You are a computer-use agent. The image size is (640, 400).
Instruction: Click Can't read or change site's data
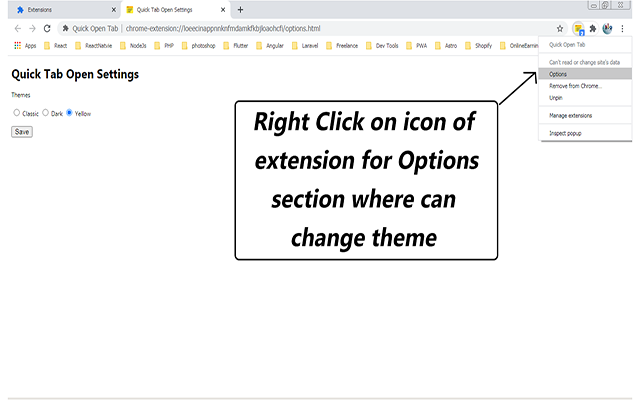(585, 62)
